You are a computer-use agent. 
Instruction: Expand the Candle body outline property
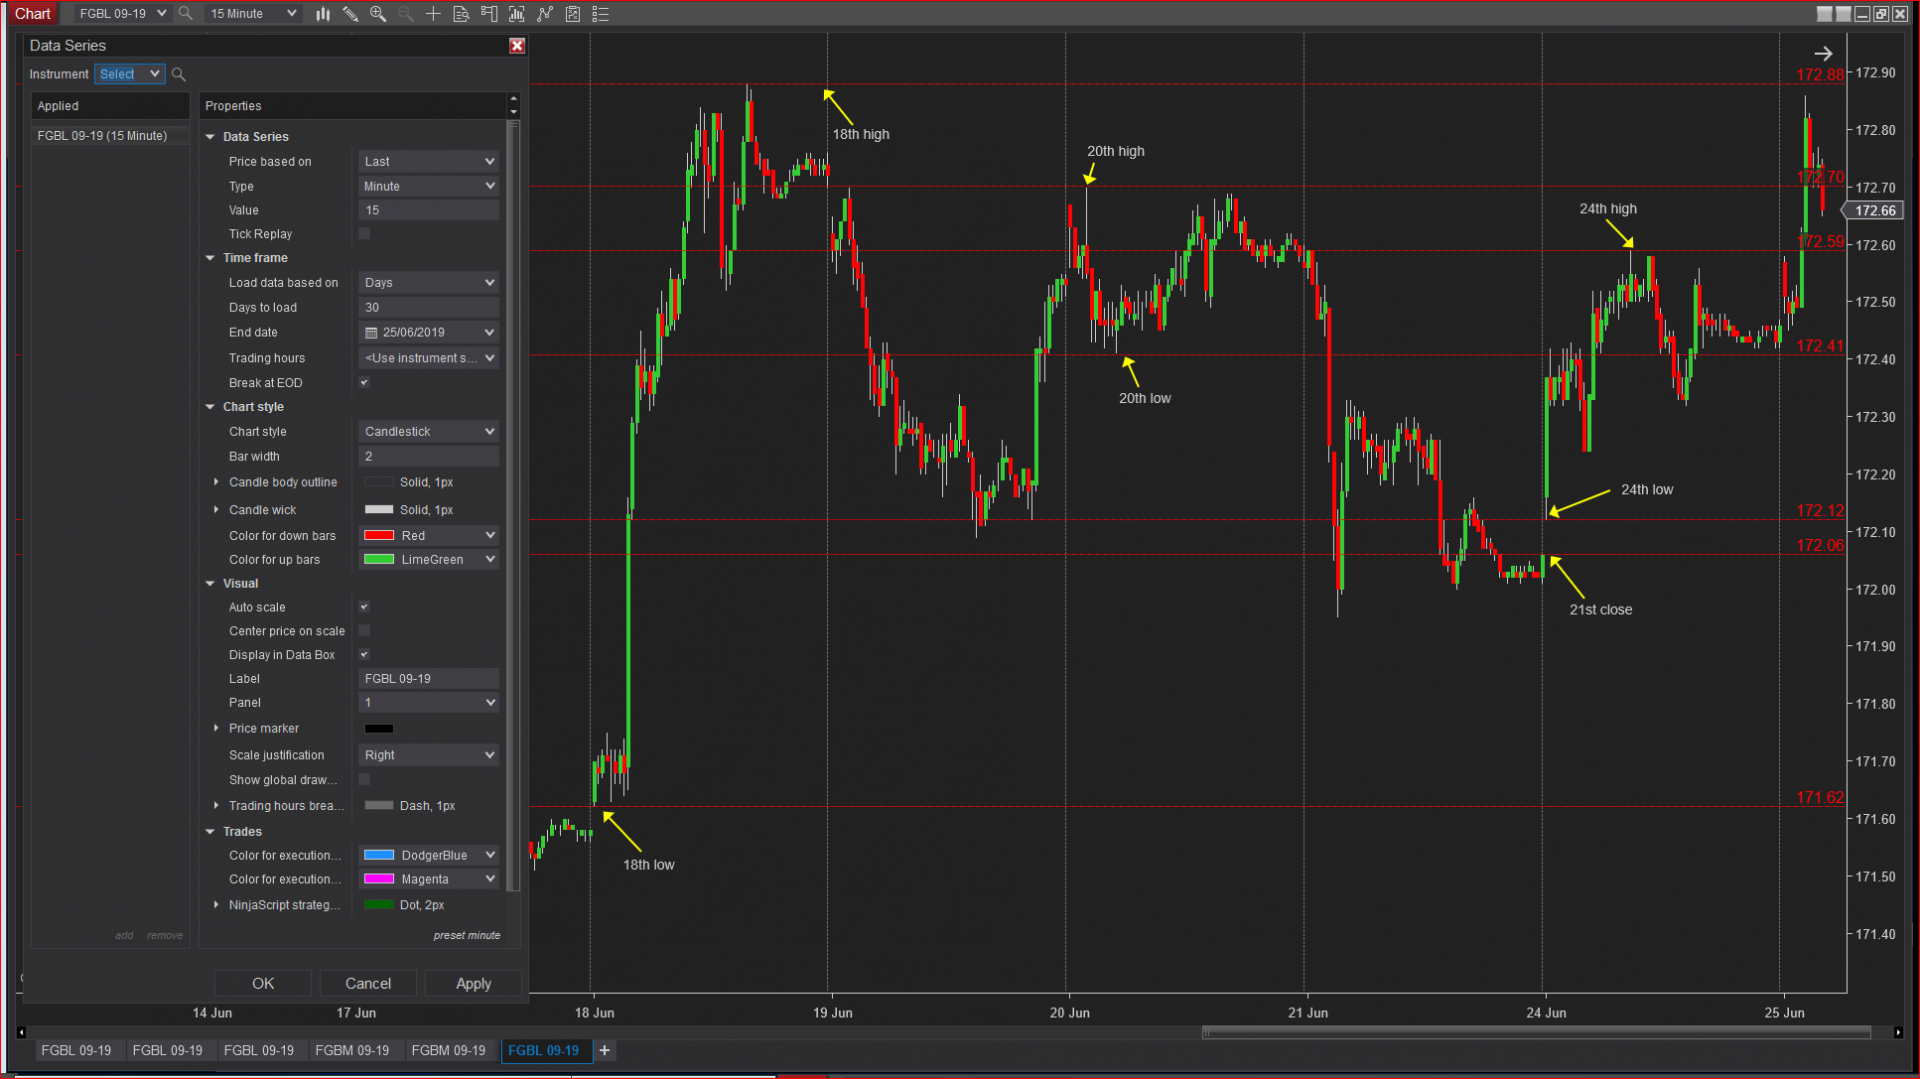tap(216, 482)
